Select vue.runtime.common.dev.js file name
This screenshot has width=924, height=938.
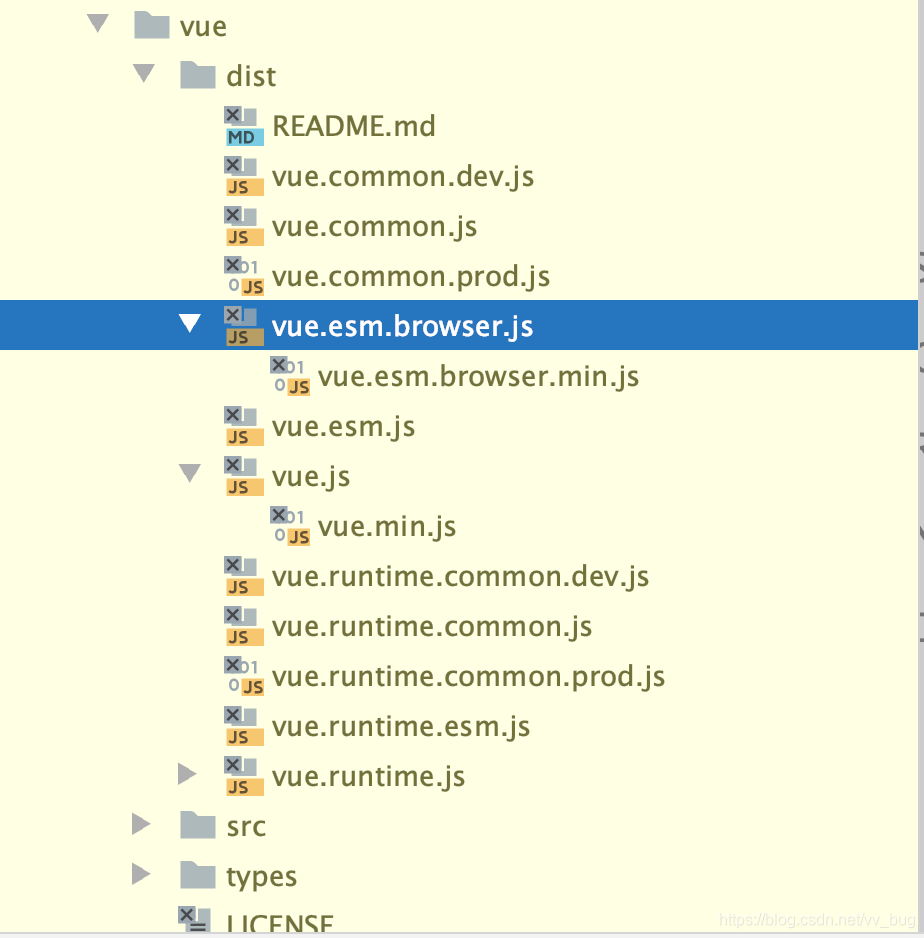(461, 578)
